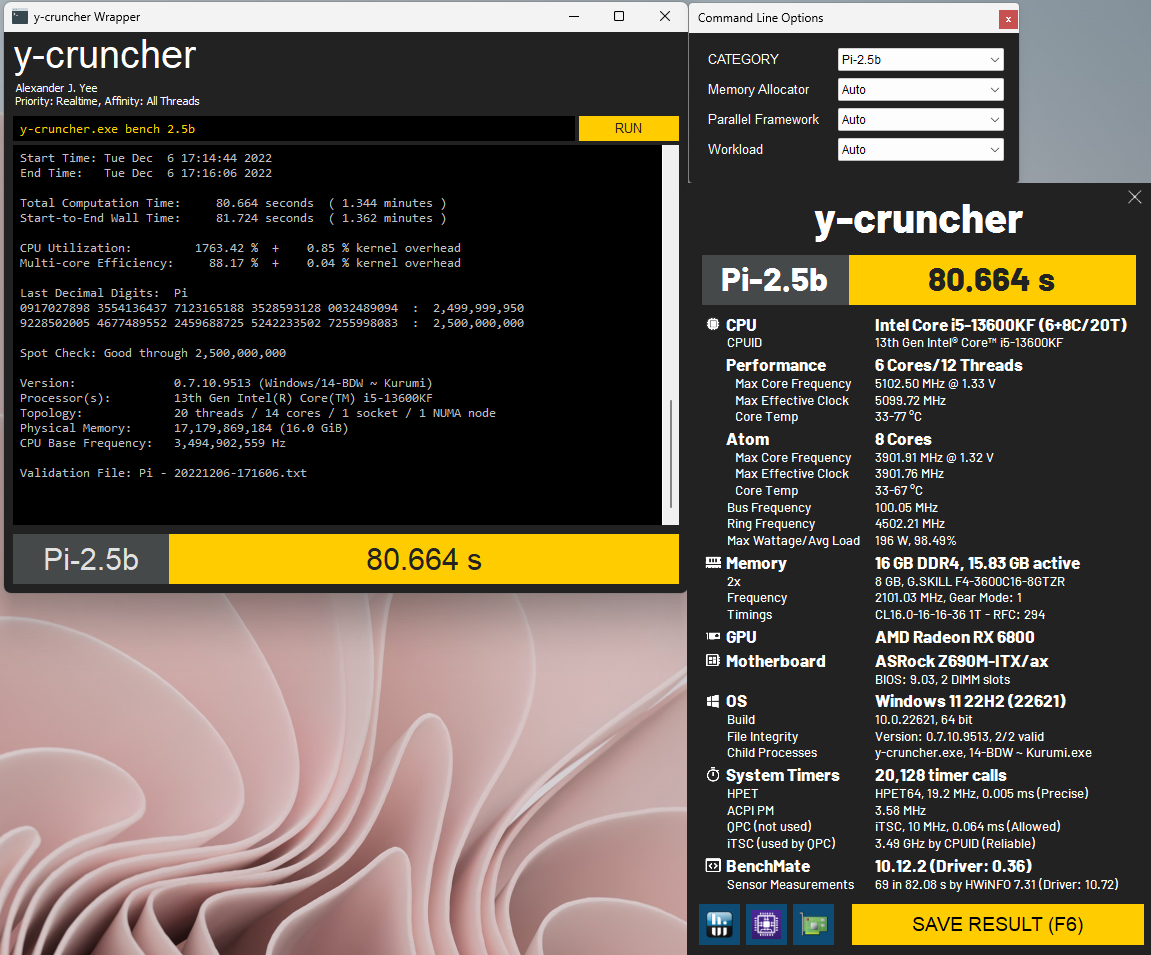Close the y-cruncher Wrapper window
Image resolution: width=1151 pixels, height=955 pixels.
pyautogui.click(x=665, y=16)
